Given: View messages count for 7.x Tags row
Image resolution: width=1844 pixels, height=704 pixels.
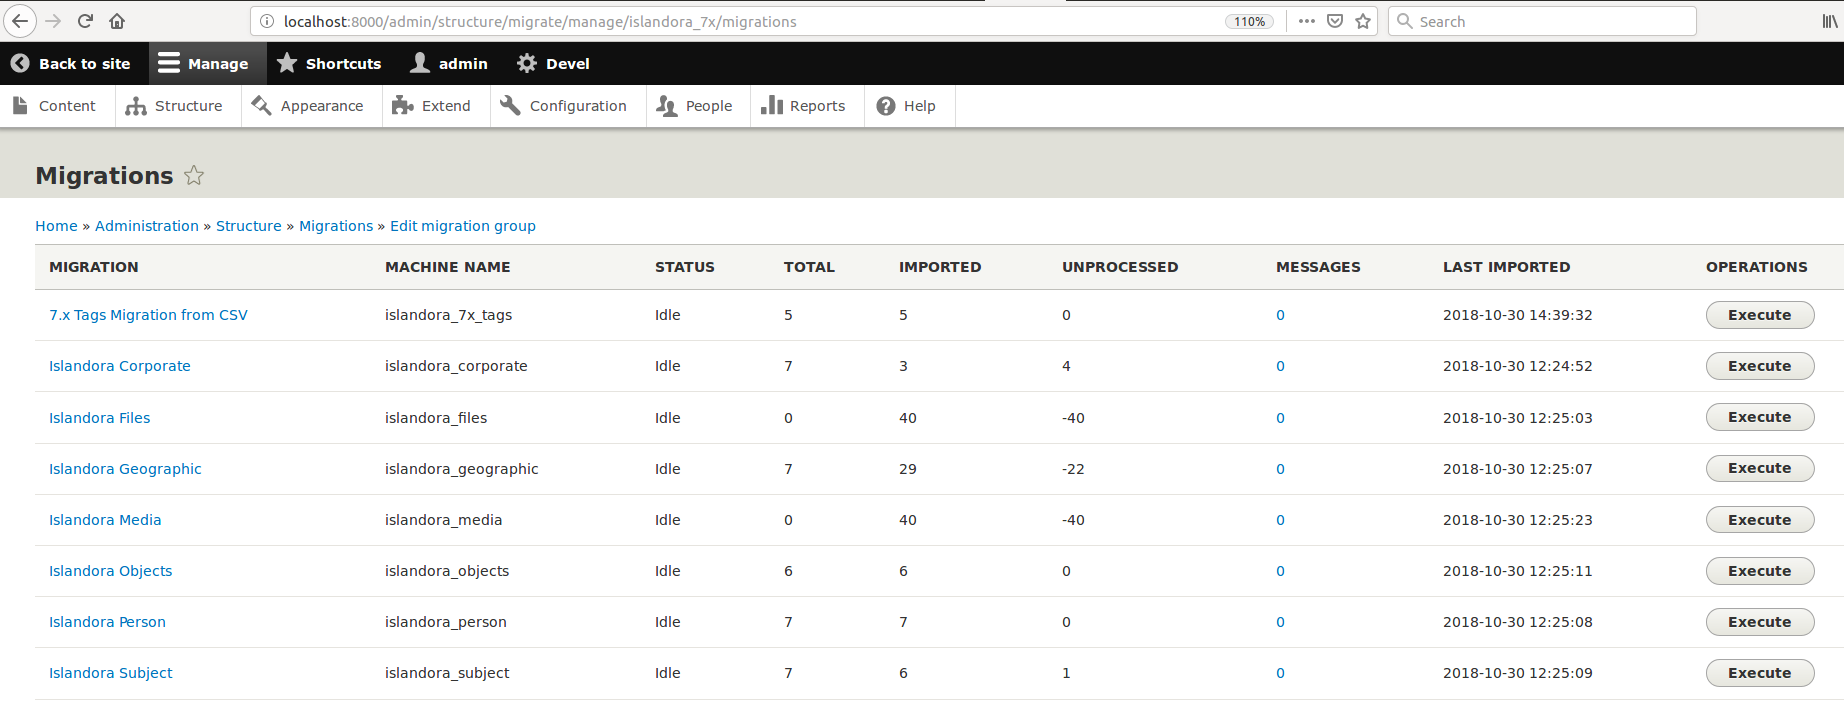Looking at the screenshot, I should 1280,315.
